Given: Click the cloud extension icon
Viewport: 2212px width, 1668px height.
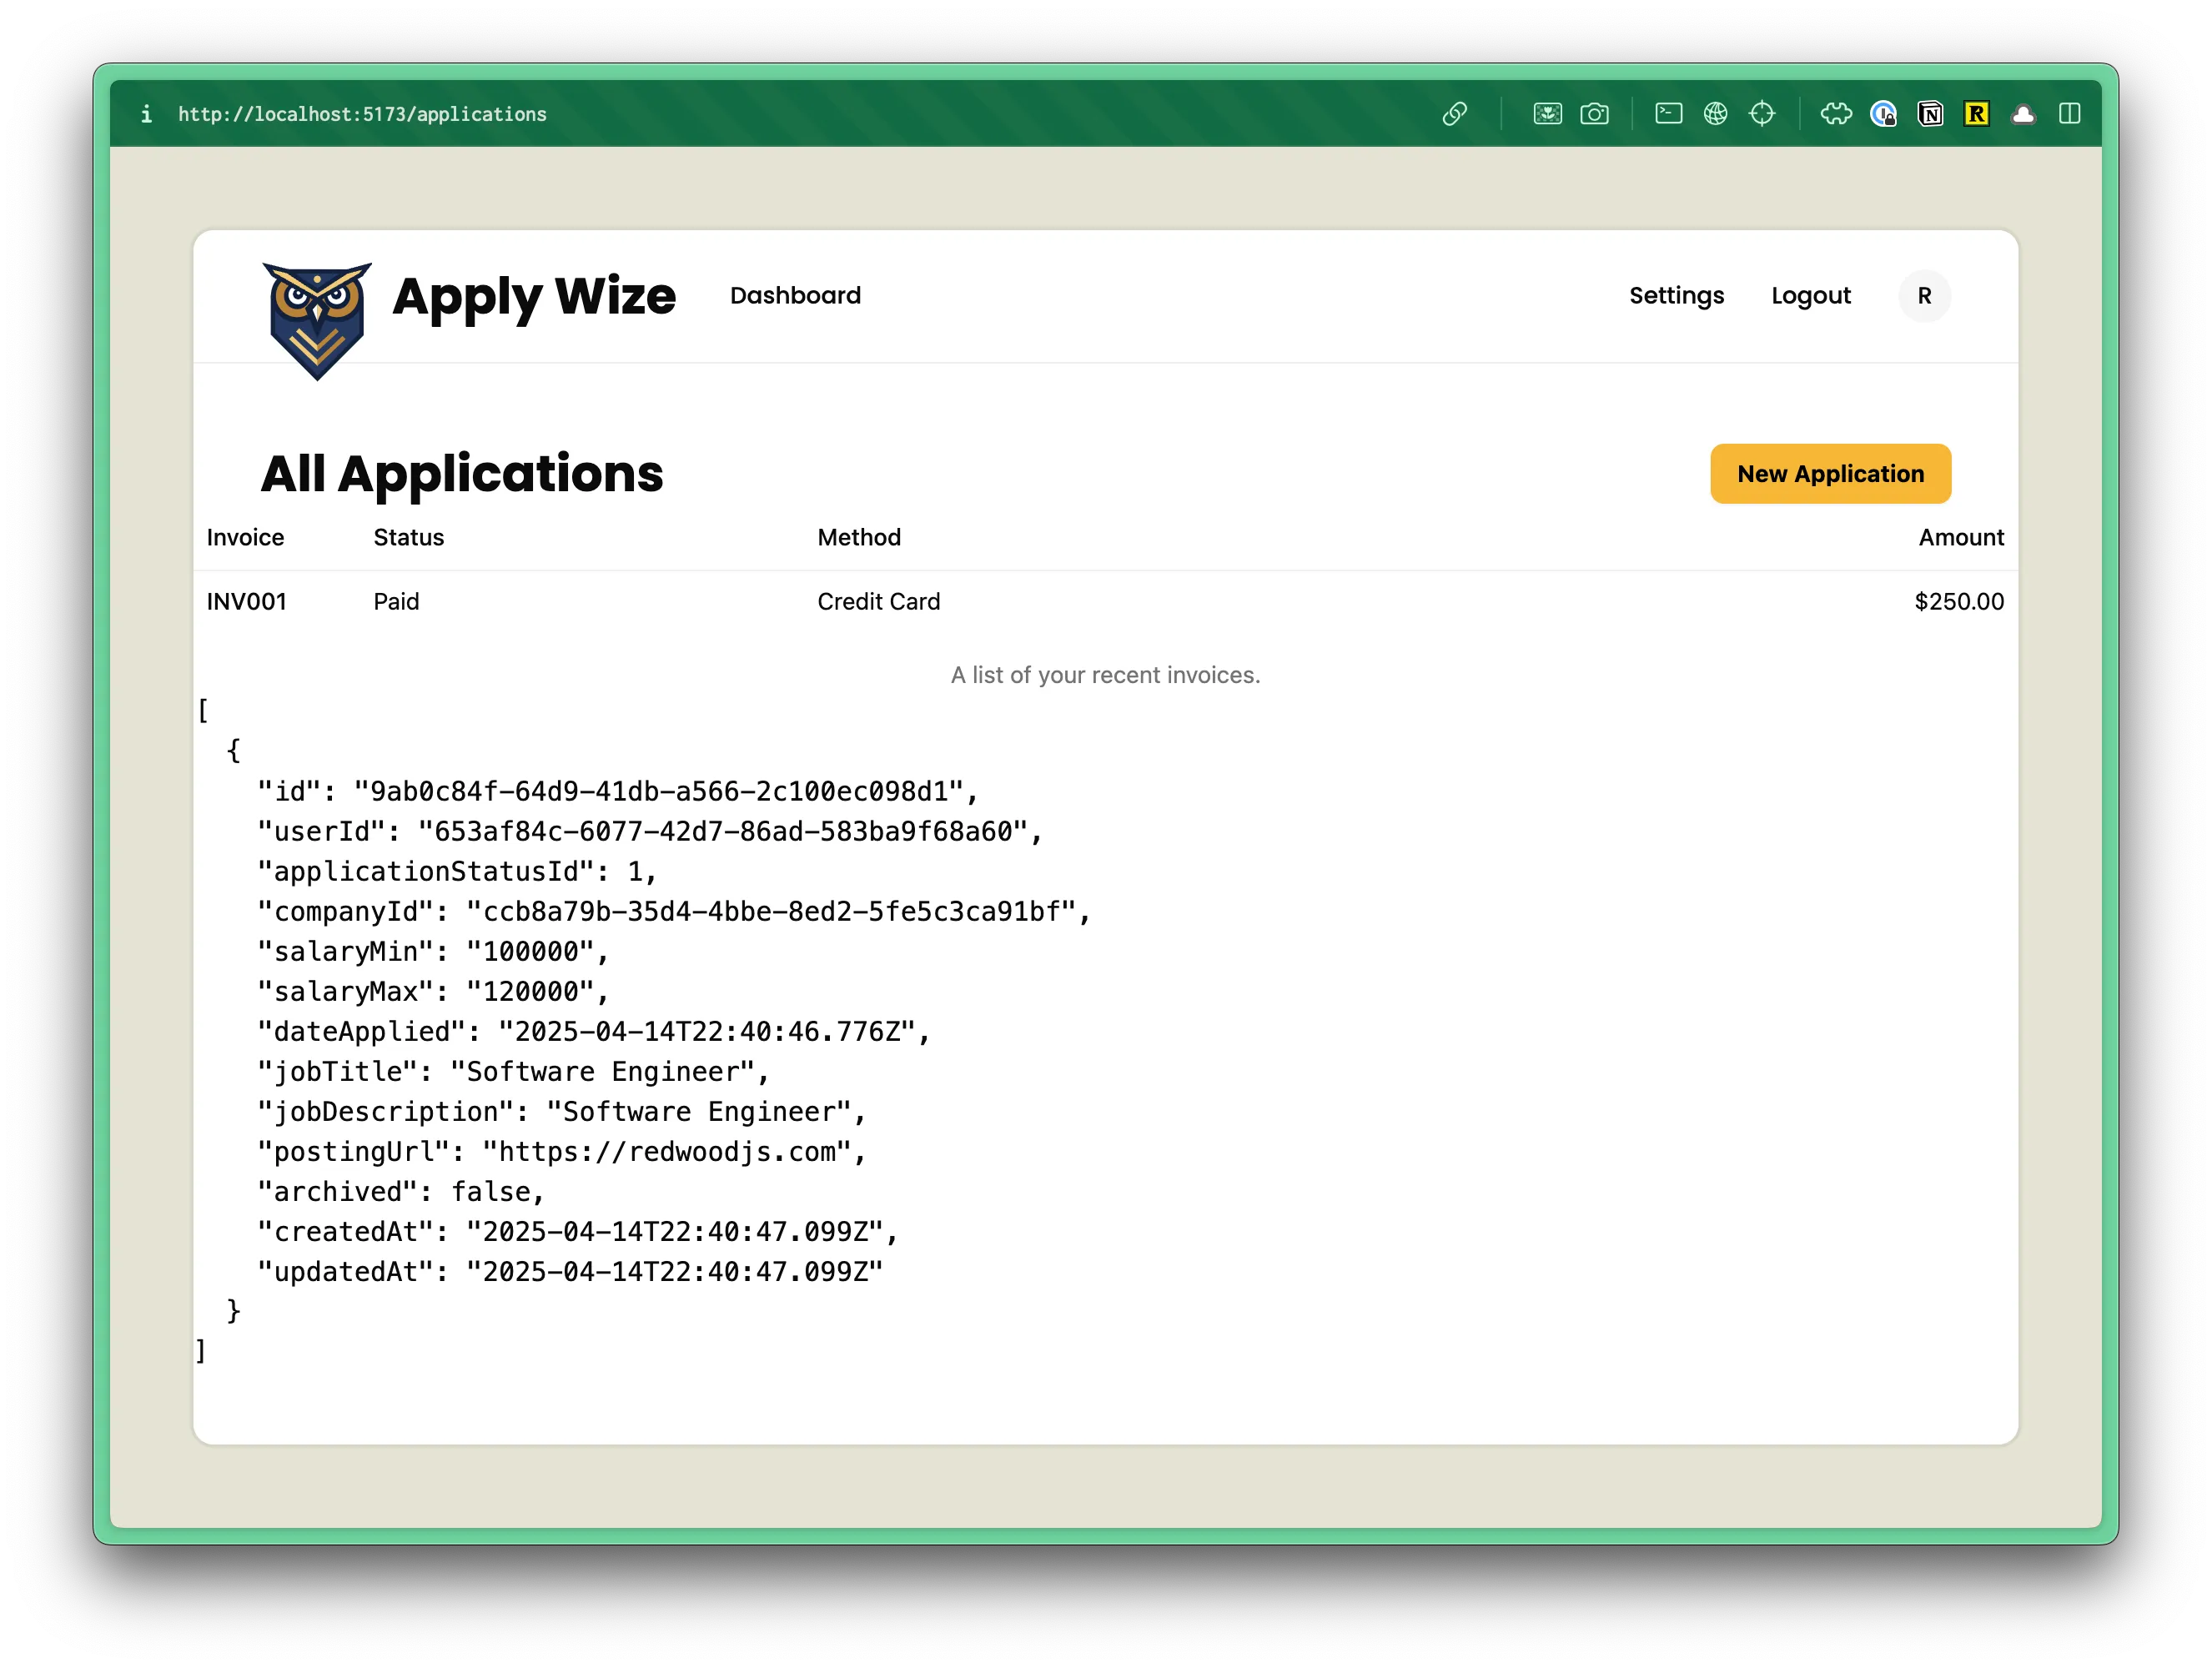Looking at the screenshot, I should pyautogui.click(x=2023, y=114).
